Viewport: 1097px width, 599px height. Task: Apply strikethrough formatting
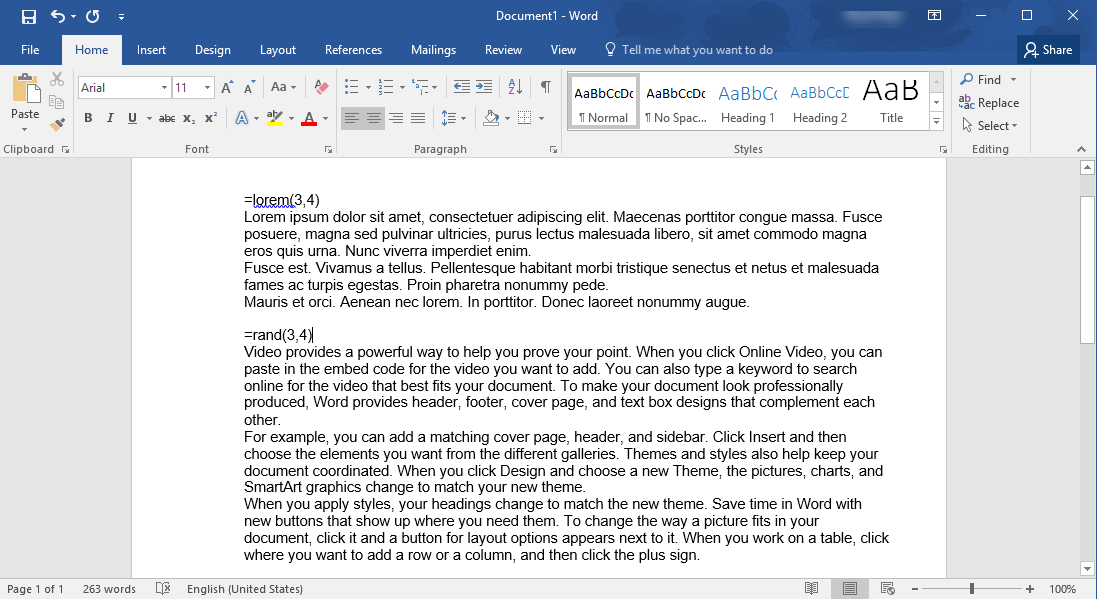[x=167, y=118]
